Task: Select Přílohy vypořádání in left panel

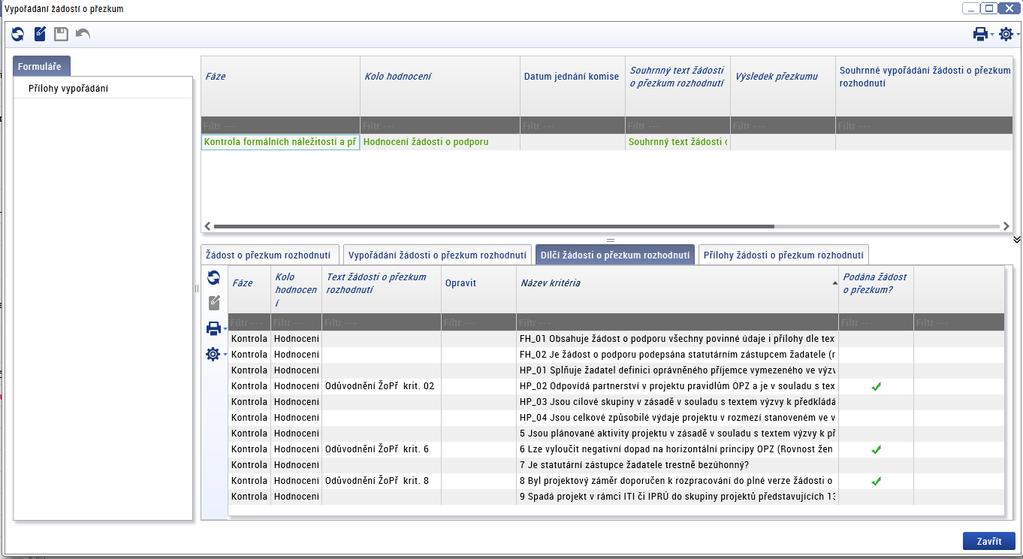Action: (69, 88)
